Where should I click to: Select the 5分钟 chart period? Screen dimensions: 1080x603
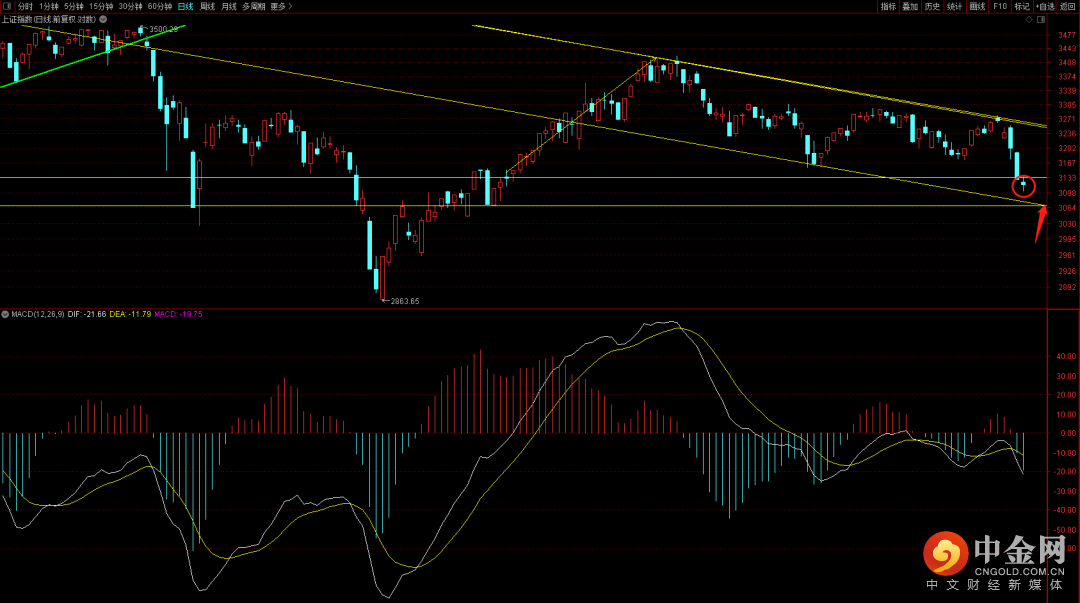[x=74, y=6]
